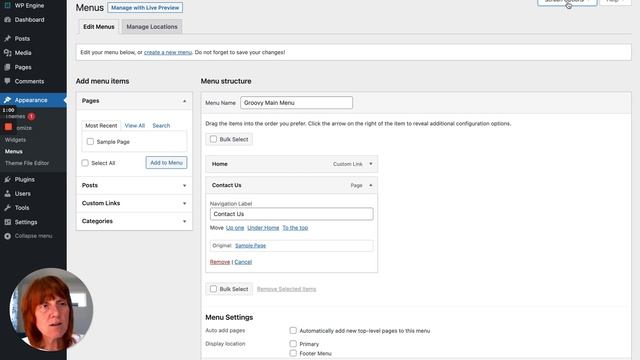The image size is (640, 360).
Task: Click the Tools wrench icon
Action: [x=7, y=208]
